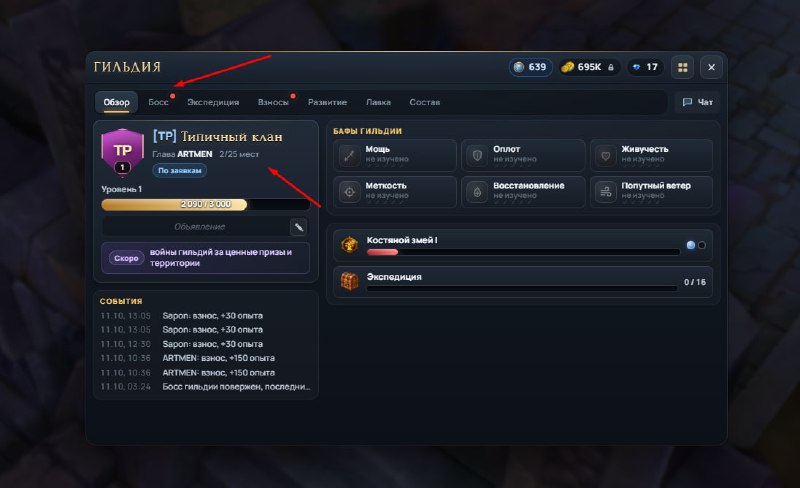Click the guild experience bar 2 090 / 3 000
The height and width of the screenshot is (488, 800).
point(206,204)
